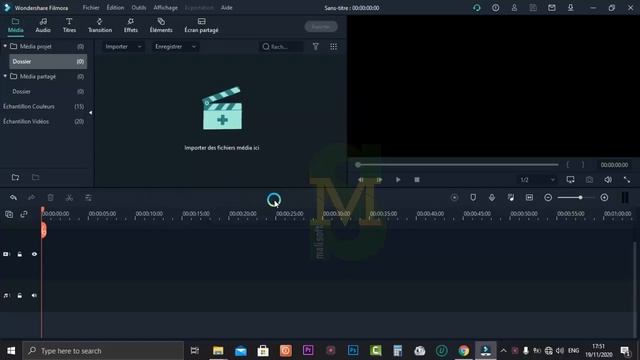Click the add track icon
Viewport: 640px width, 360px height.
pos(9,214)
